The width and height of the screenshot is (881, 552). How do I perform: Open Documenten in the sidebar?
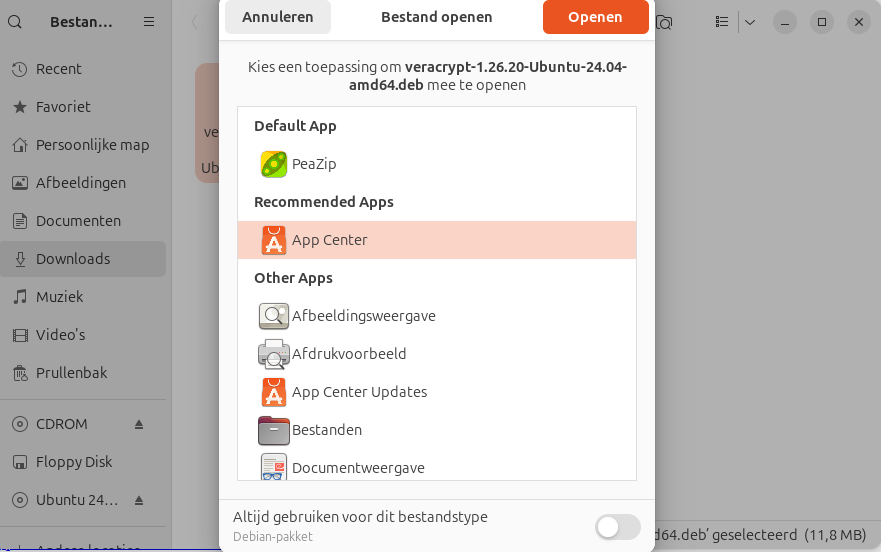(78, 221)
